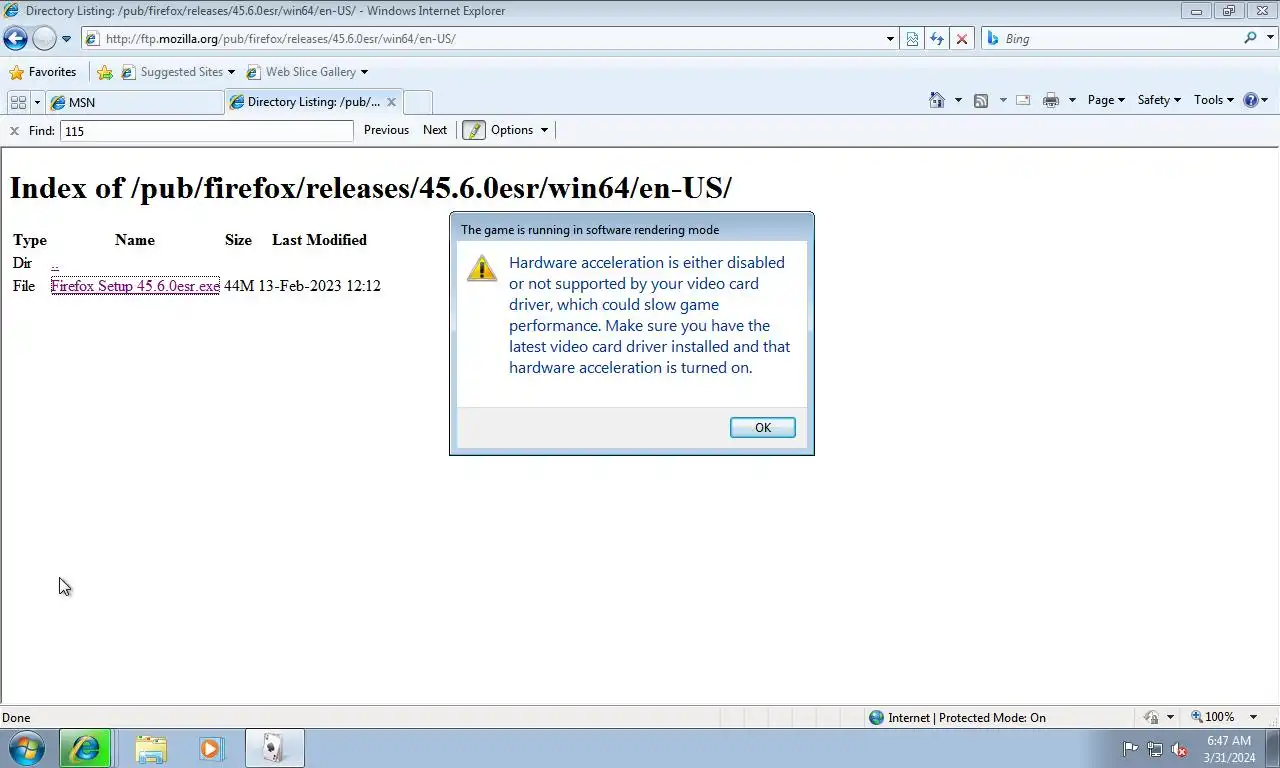The height and width of the screenshot is (768, 1280).
Task: Open the Windows Start orb
Action: 27,748
